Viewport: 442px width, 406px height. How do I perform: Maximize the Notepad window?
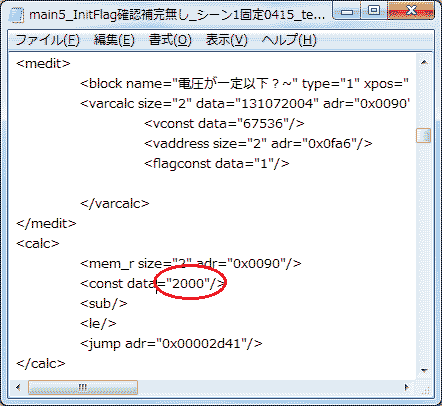point(374,11)
